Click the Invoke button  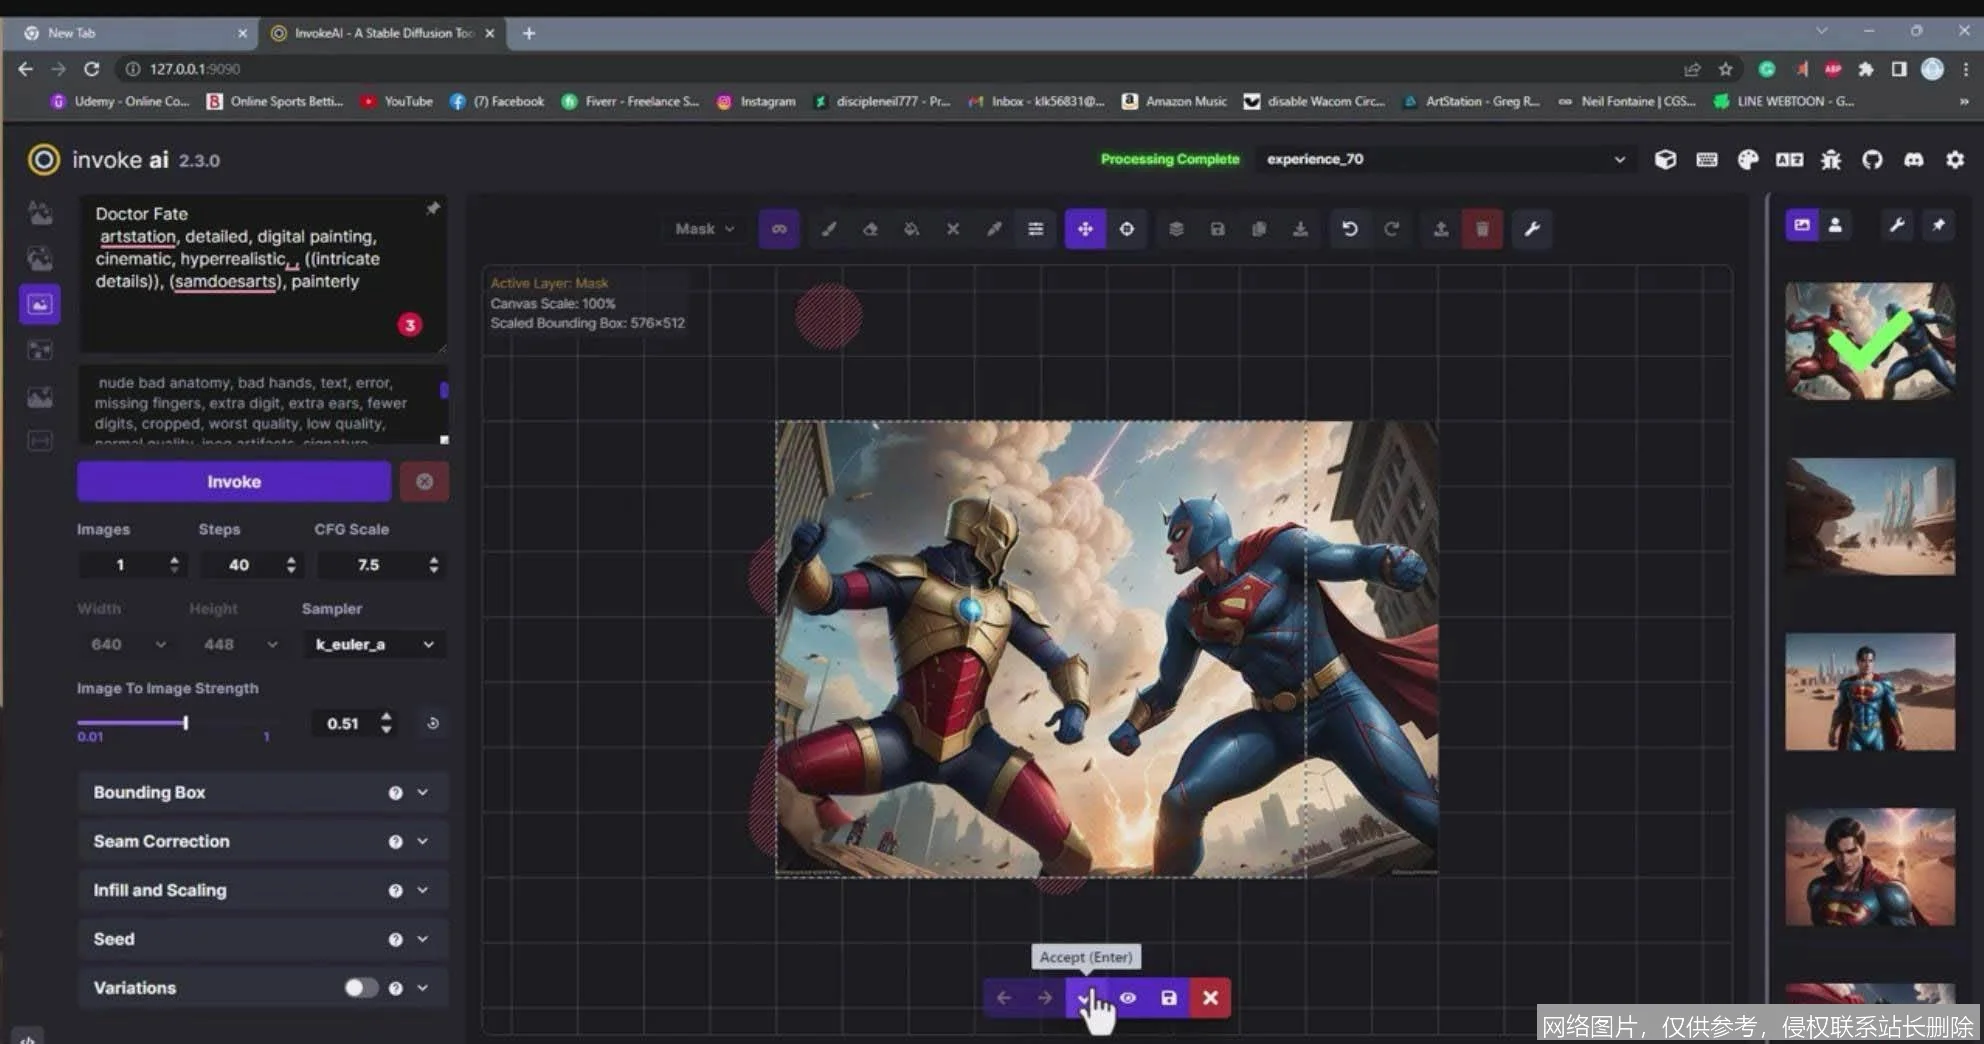234,481
